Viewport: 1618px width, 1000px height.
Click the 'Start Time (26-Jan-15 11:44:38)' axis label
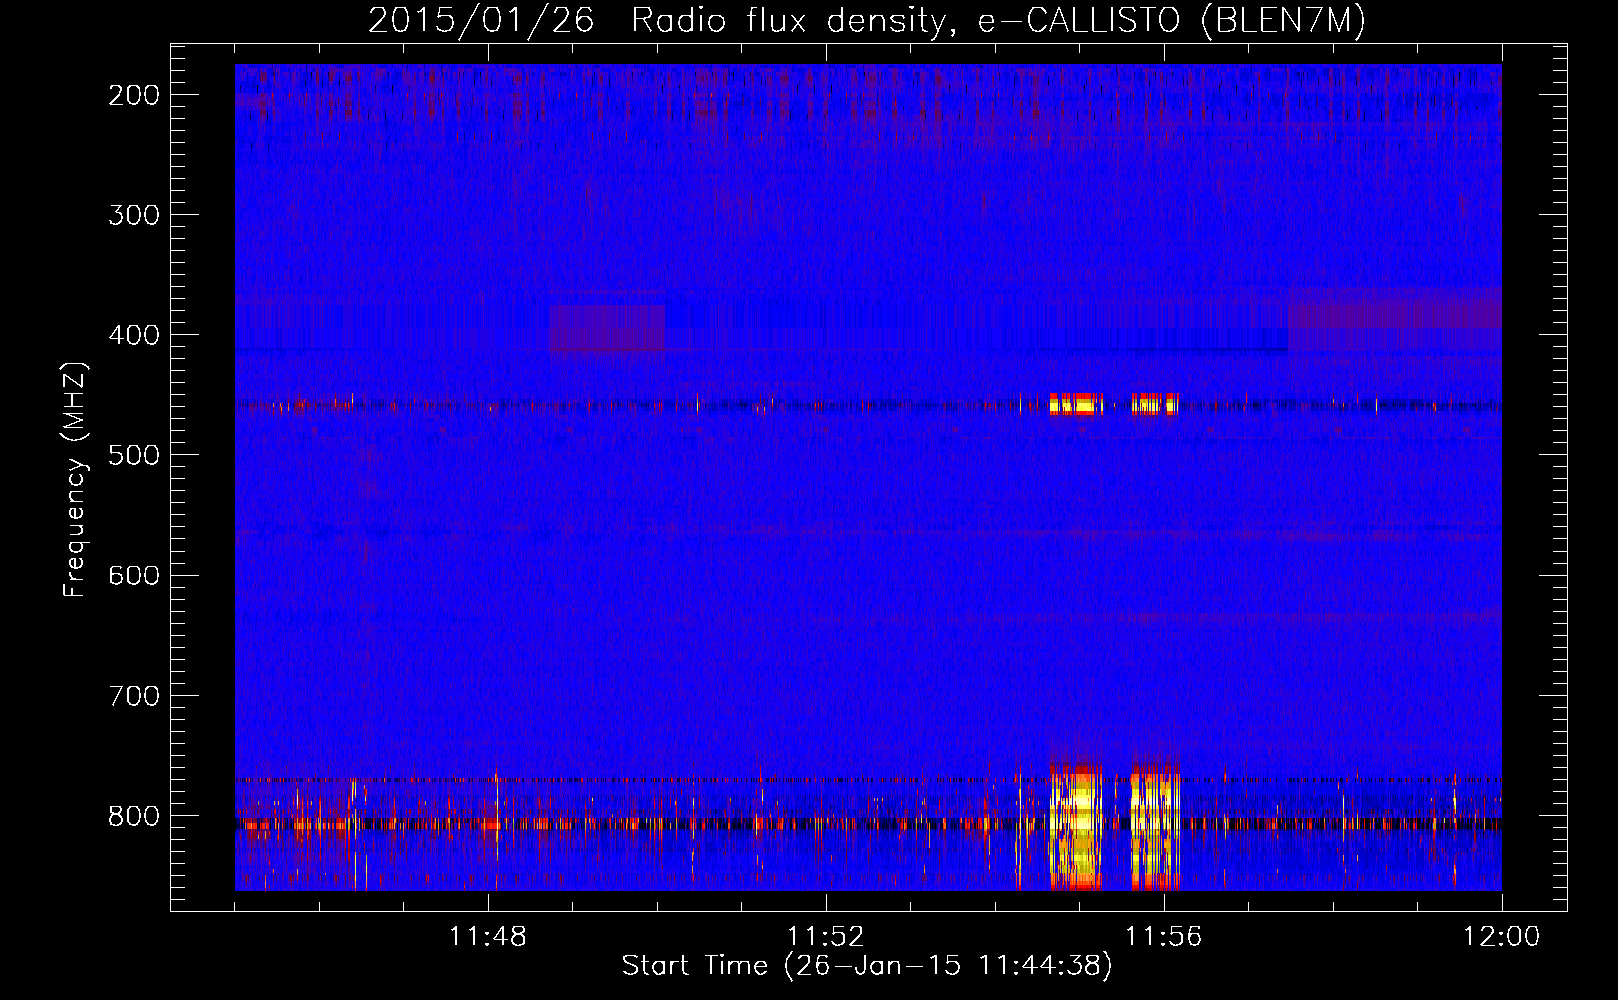[x=867, y=966]
